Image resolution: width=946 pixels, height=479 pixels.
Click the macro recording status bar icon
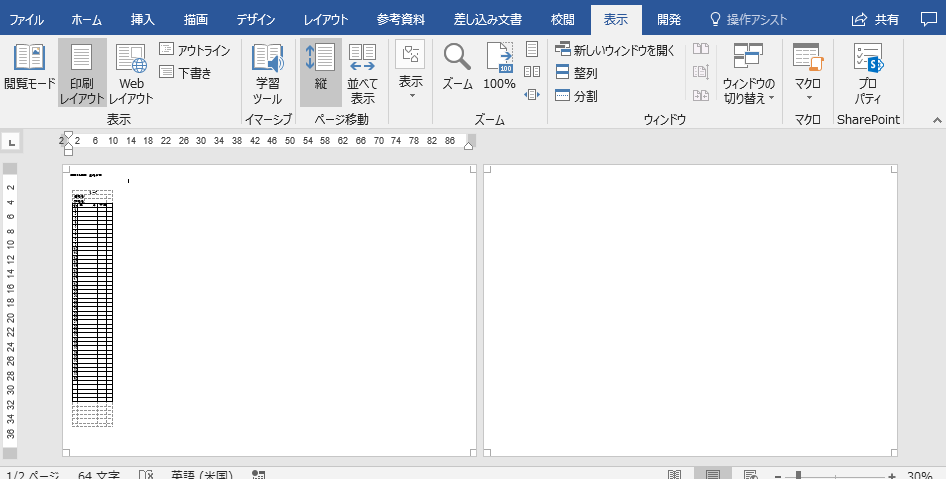coord(259,475)
